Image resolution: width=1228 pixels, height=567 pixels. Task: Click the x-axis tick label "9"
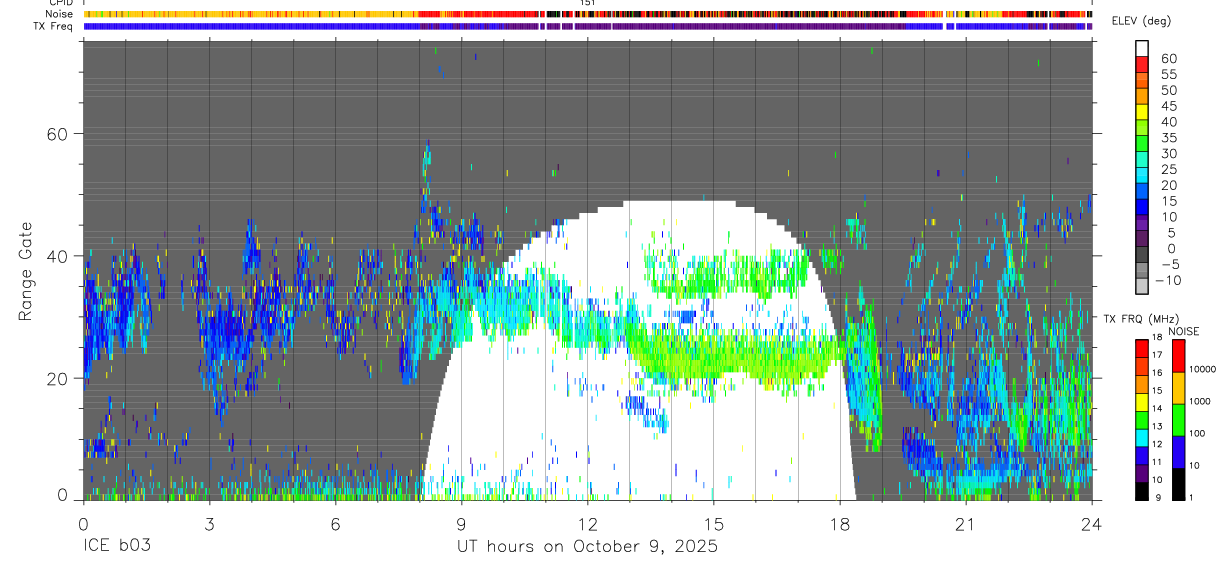(x=461, y=523)
